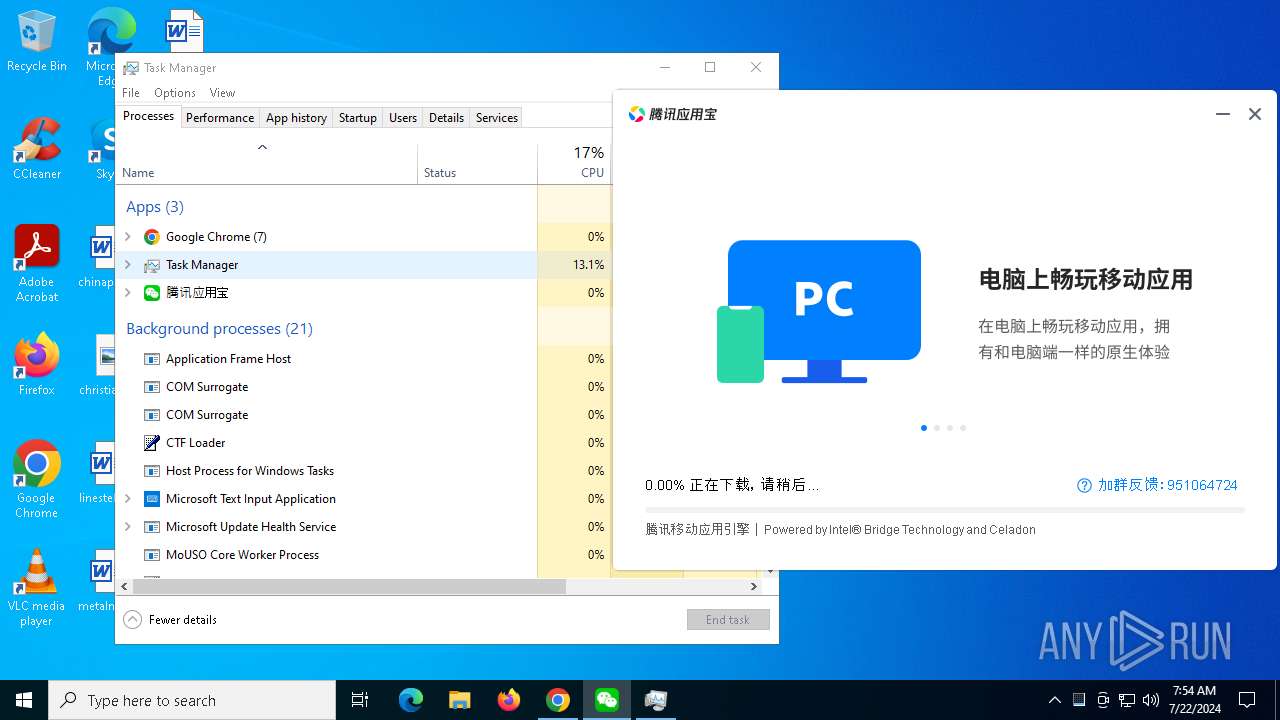Click the volume speaker tray icon
Screen dimensions: 1280x720
1151,700
